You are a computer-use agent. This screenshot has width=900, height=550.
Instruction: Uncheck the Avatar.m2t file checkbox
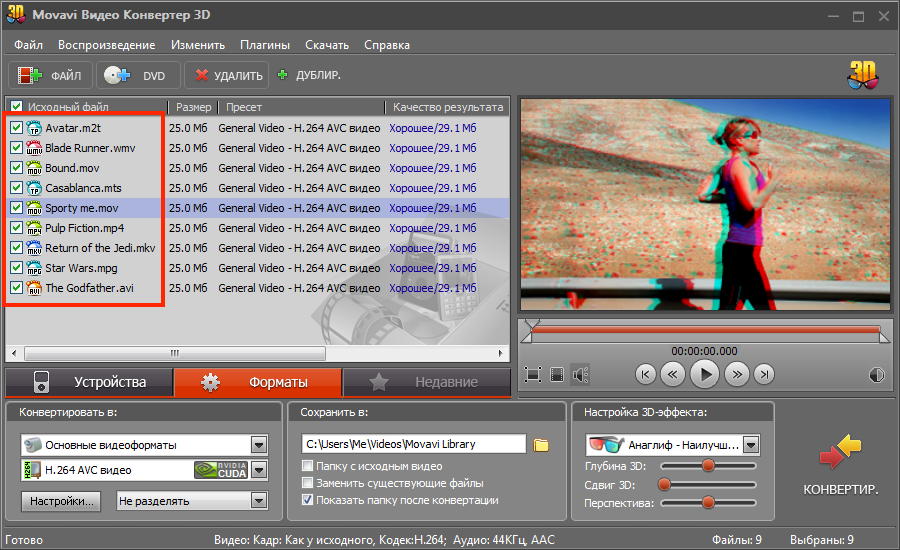point(16,128)
